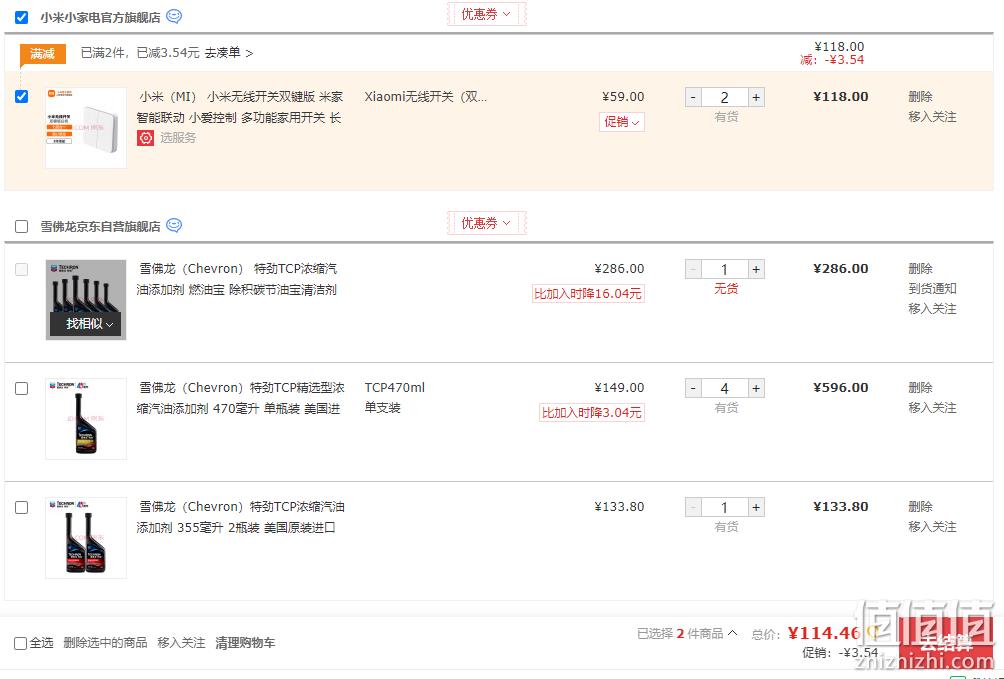
Task: Check the 355毫升 2瓶装 item checkbox
Action: click(22, 508)
